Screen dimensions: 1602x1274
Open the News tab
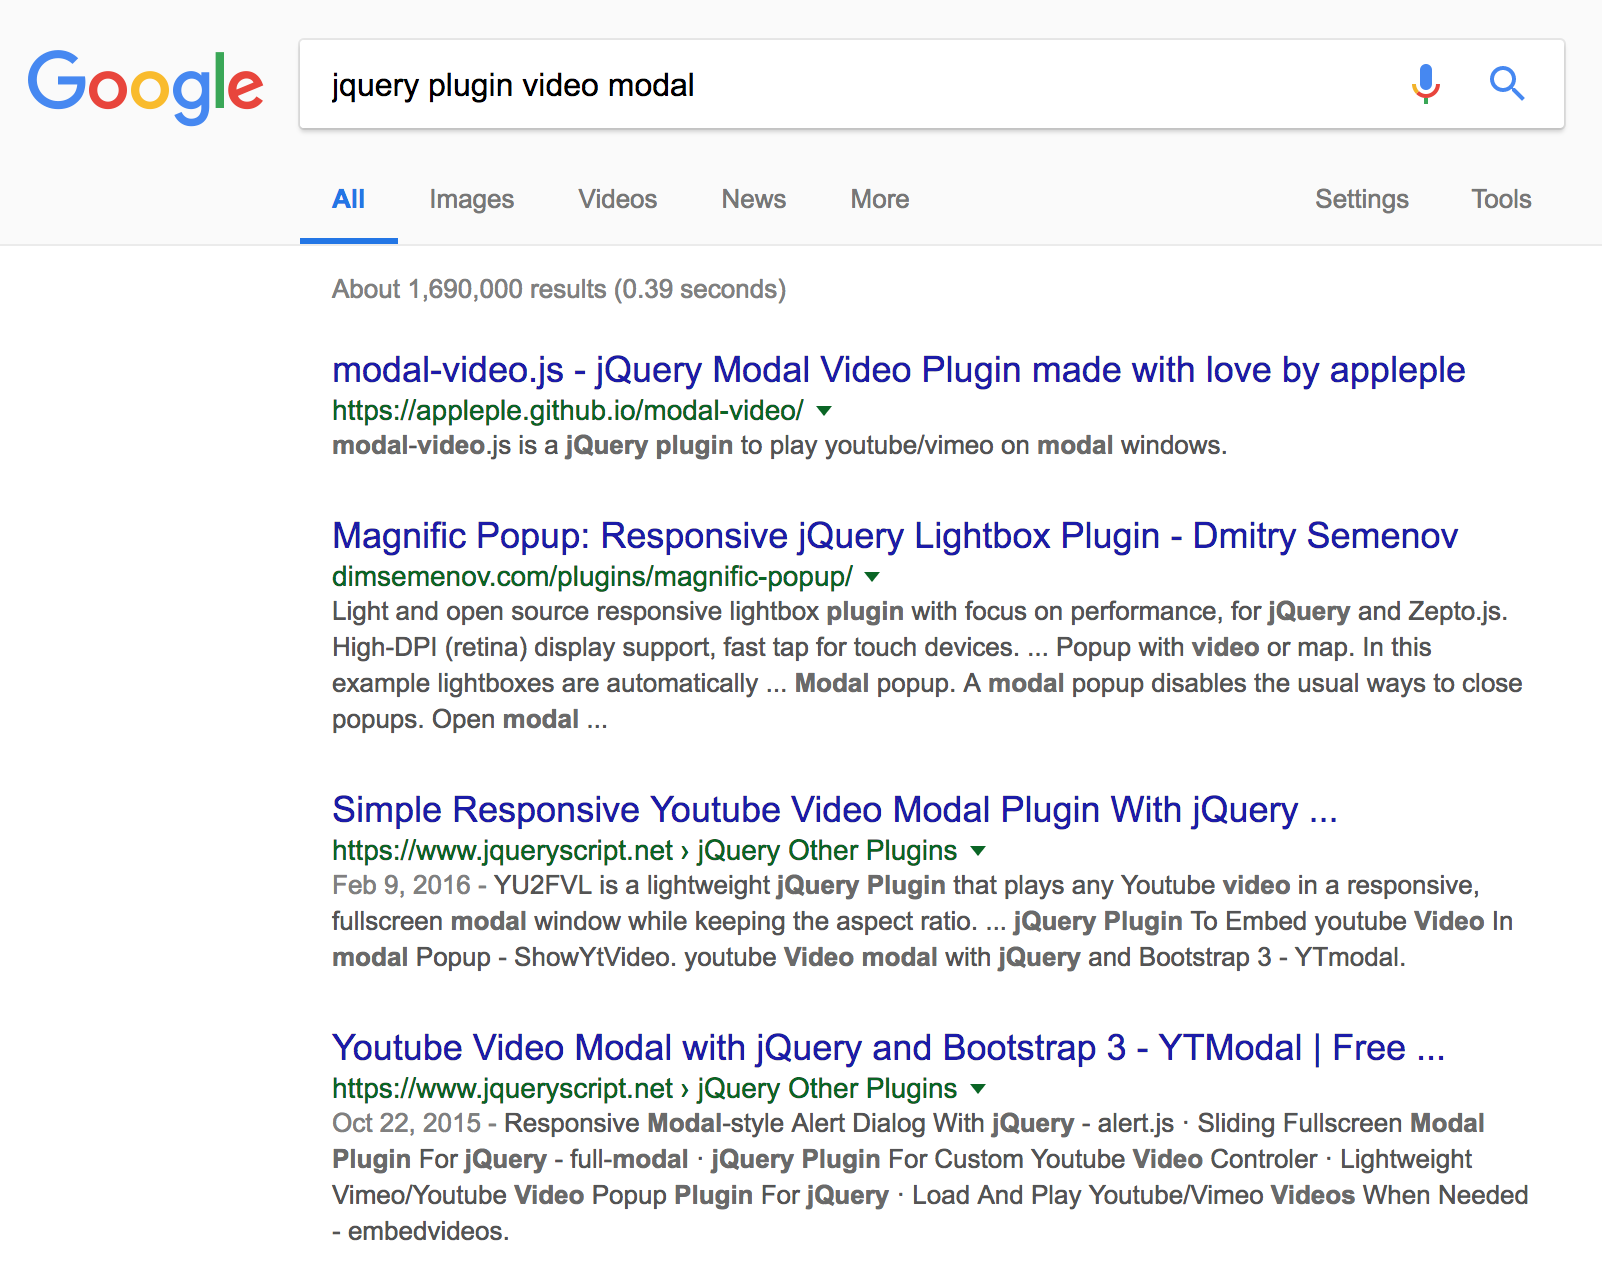pyautogui.click(x=754, y=199)
